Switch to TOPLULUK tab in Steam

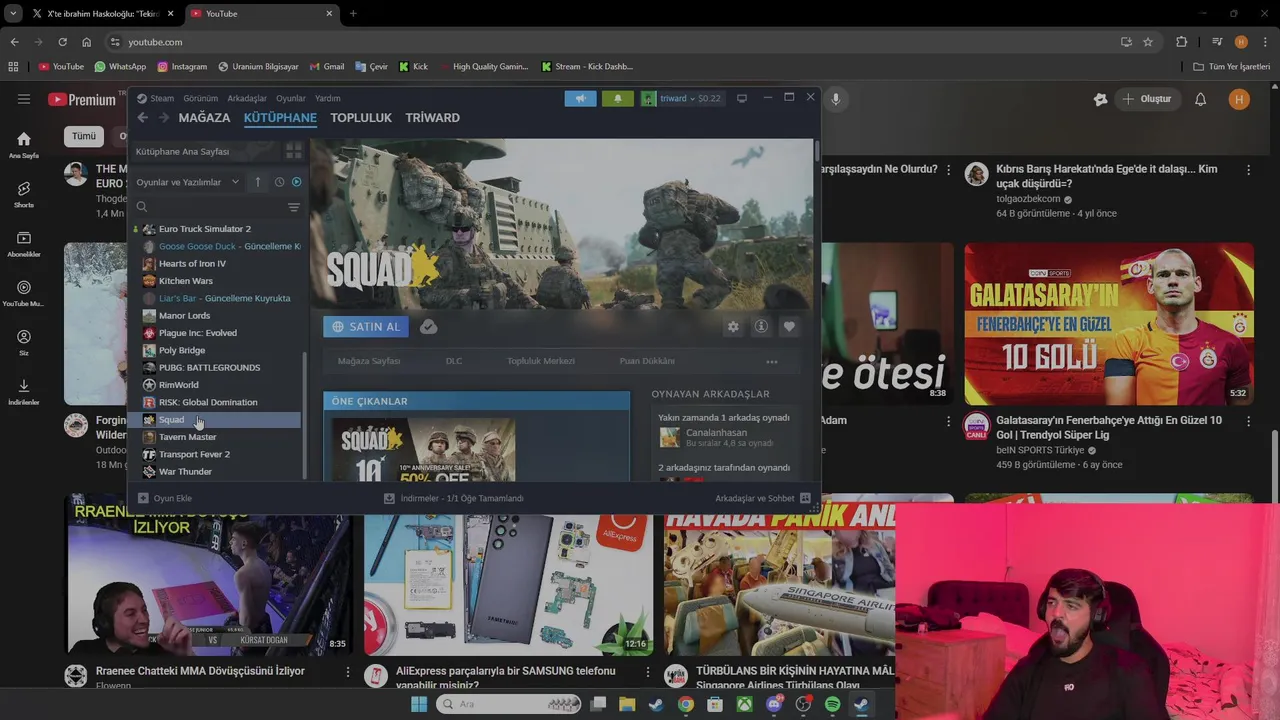click(x=361, y=117)
